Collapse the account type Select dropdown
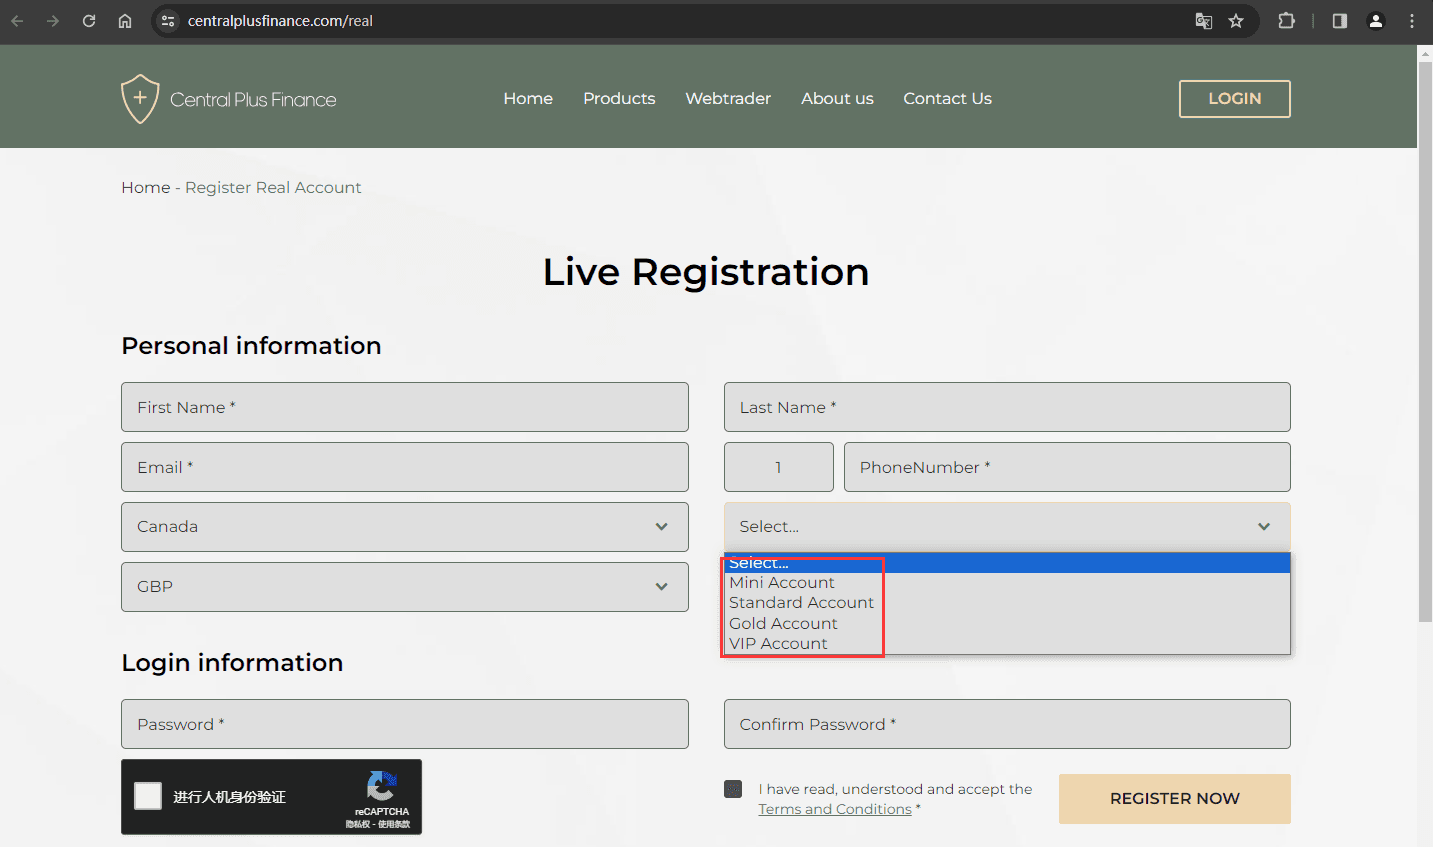The height and width of the screenshot is (847, 1433). point(1007,527)
